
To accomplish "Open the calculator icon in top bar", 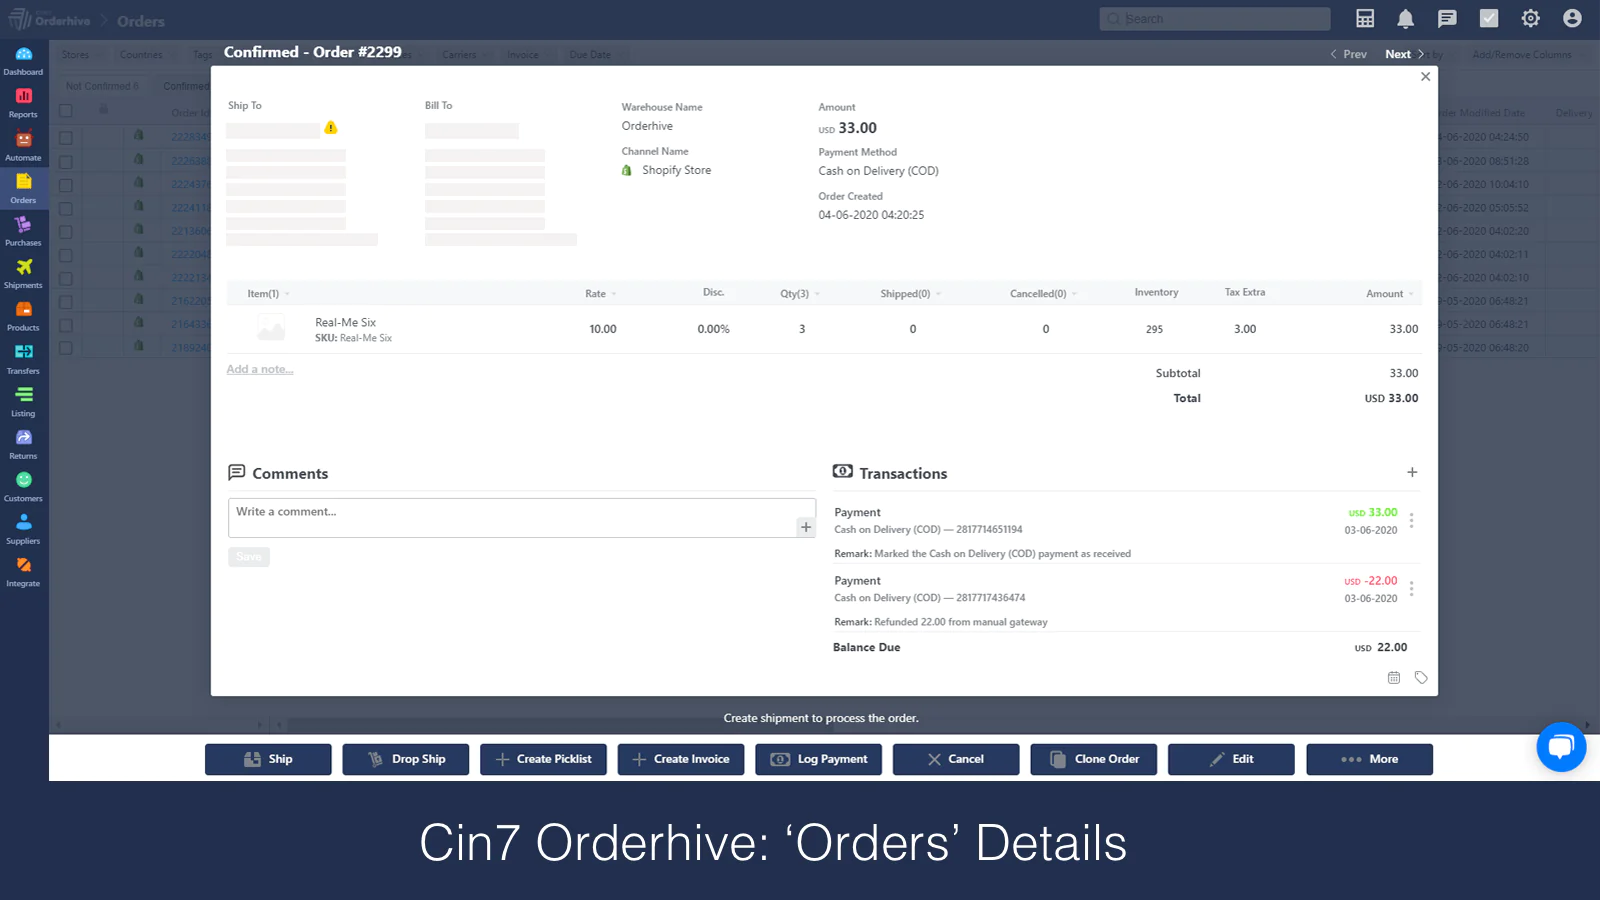I will point(1365,18).
